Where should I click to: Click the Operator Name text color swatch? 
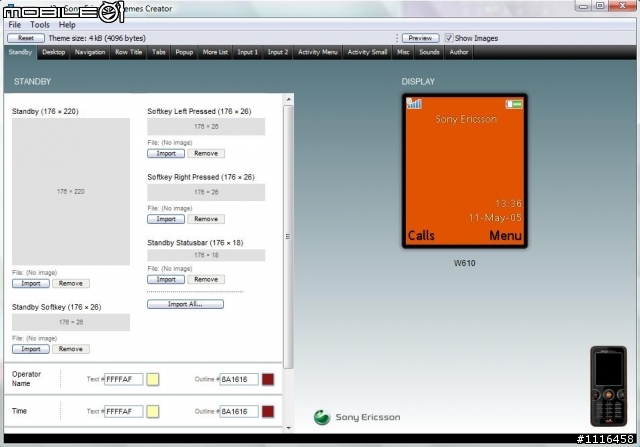[x=153, y=379]
